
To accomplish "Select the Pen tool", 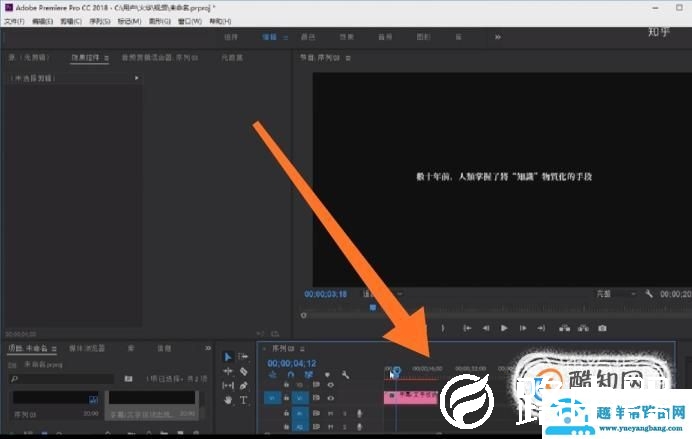I will [x=243, y=385].
